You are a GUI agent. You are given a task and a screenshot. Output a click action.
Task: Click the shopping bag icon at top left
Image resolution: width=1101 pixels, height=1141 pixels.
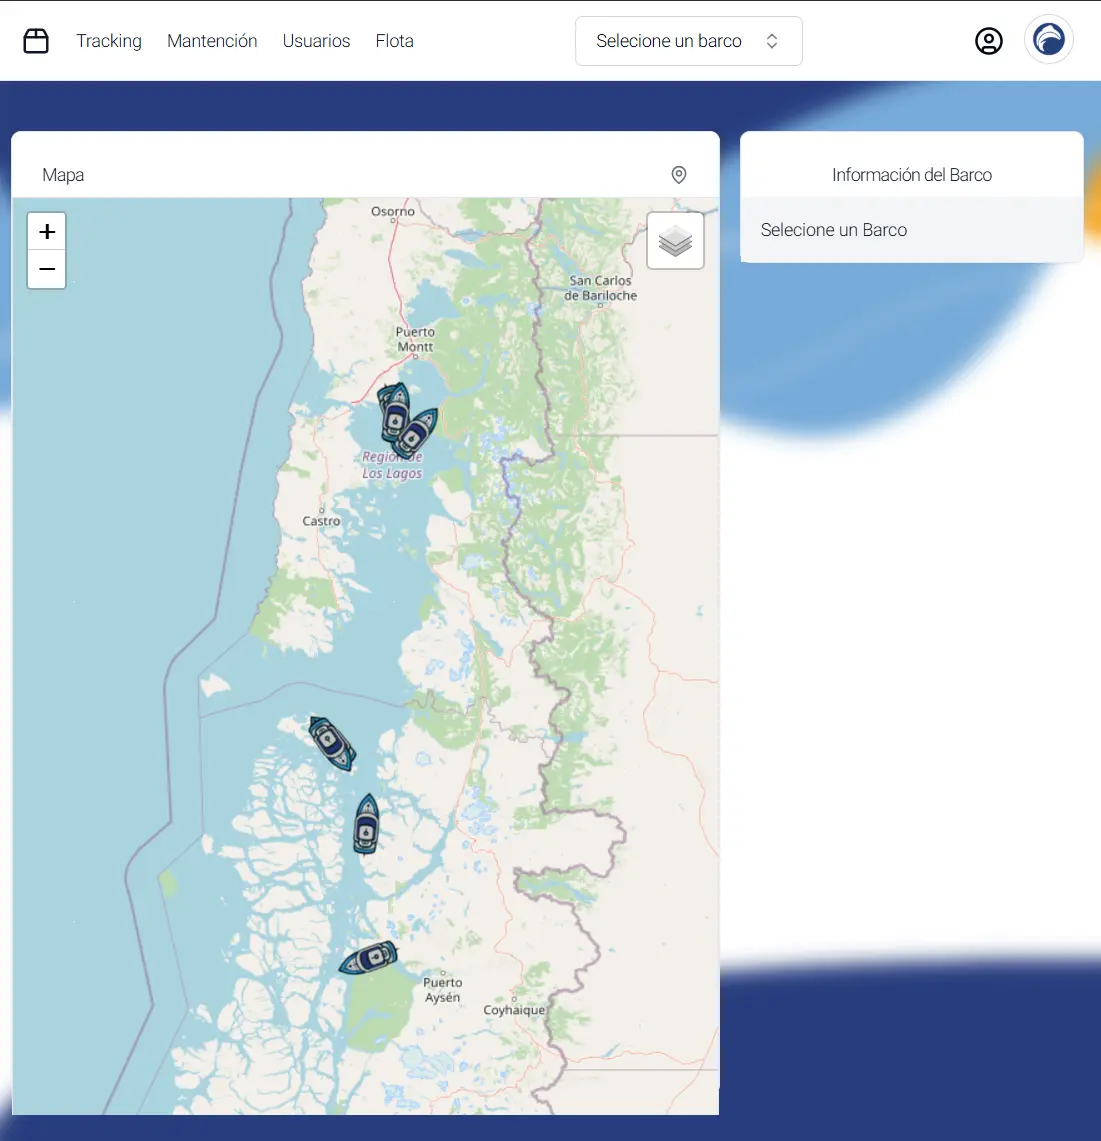36,40
